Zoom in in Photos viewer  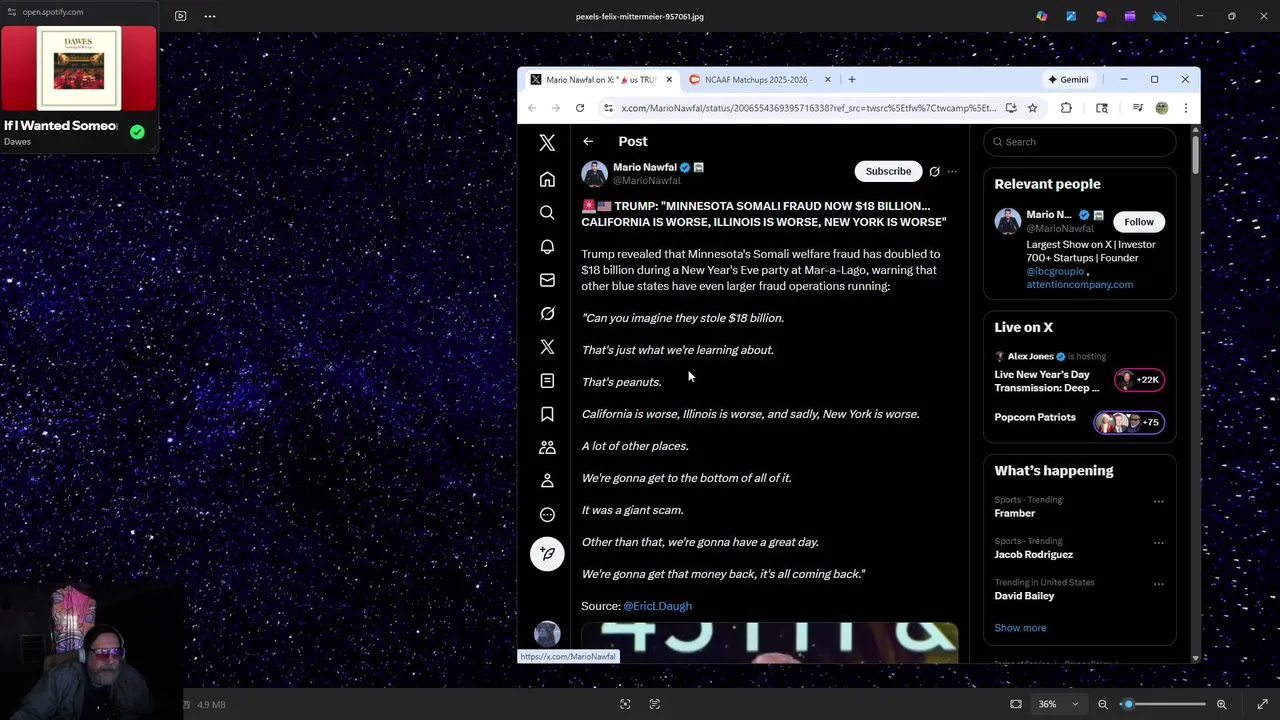(1221, 704)
